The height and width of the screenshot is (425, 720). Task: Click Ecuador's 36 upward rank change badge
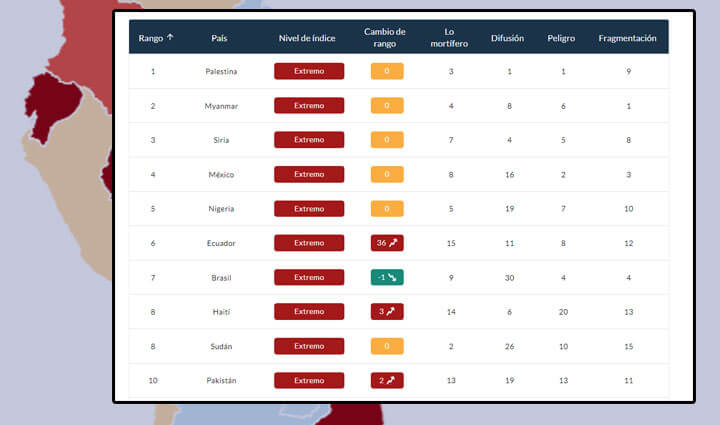tap(386, 243)
